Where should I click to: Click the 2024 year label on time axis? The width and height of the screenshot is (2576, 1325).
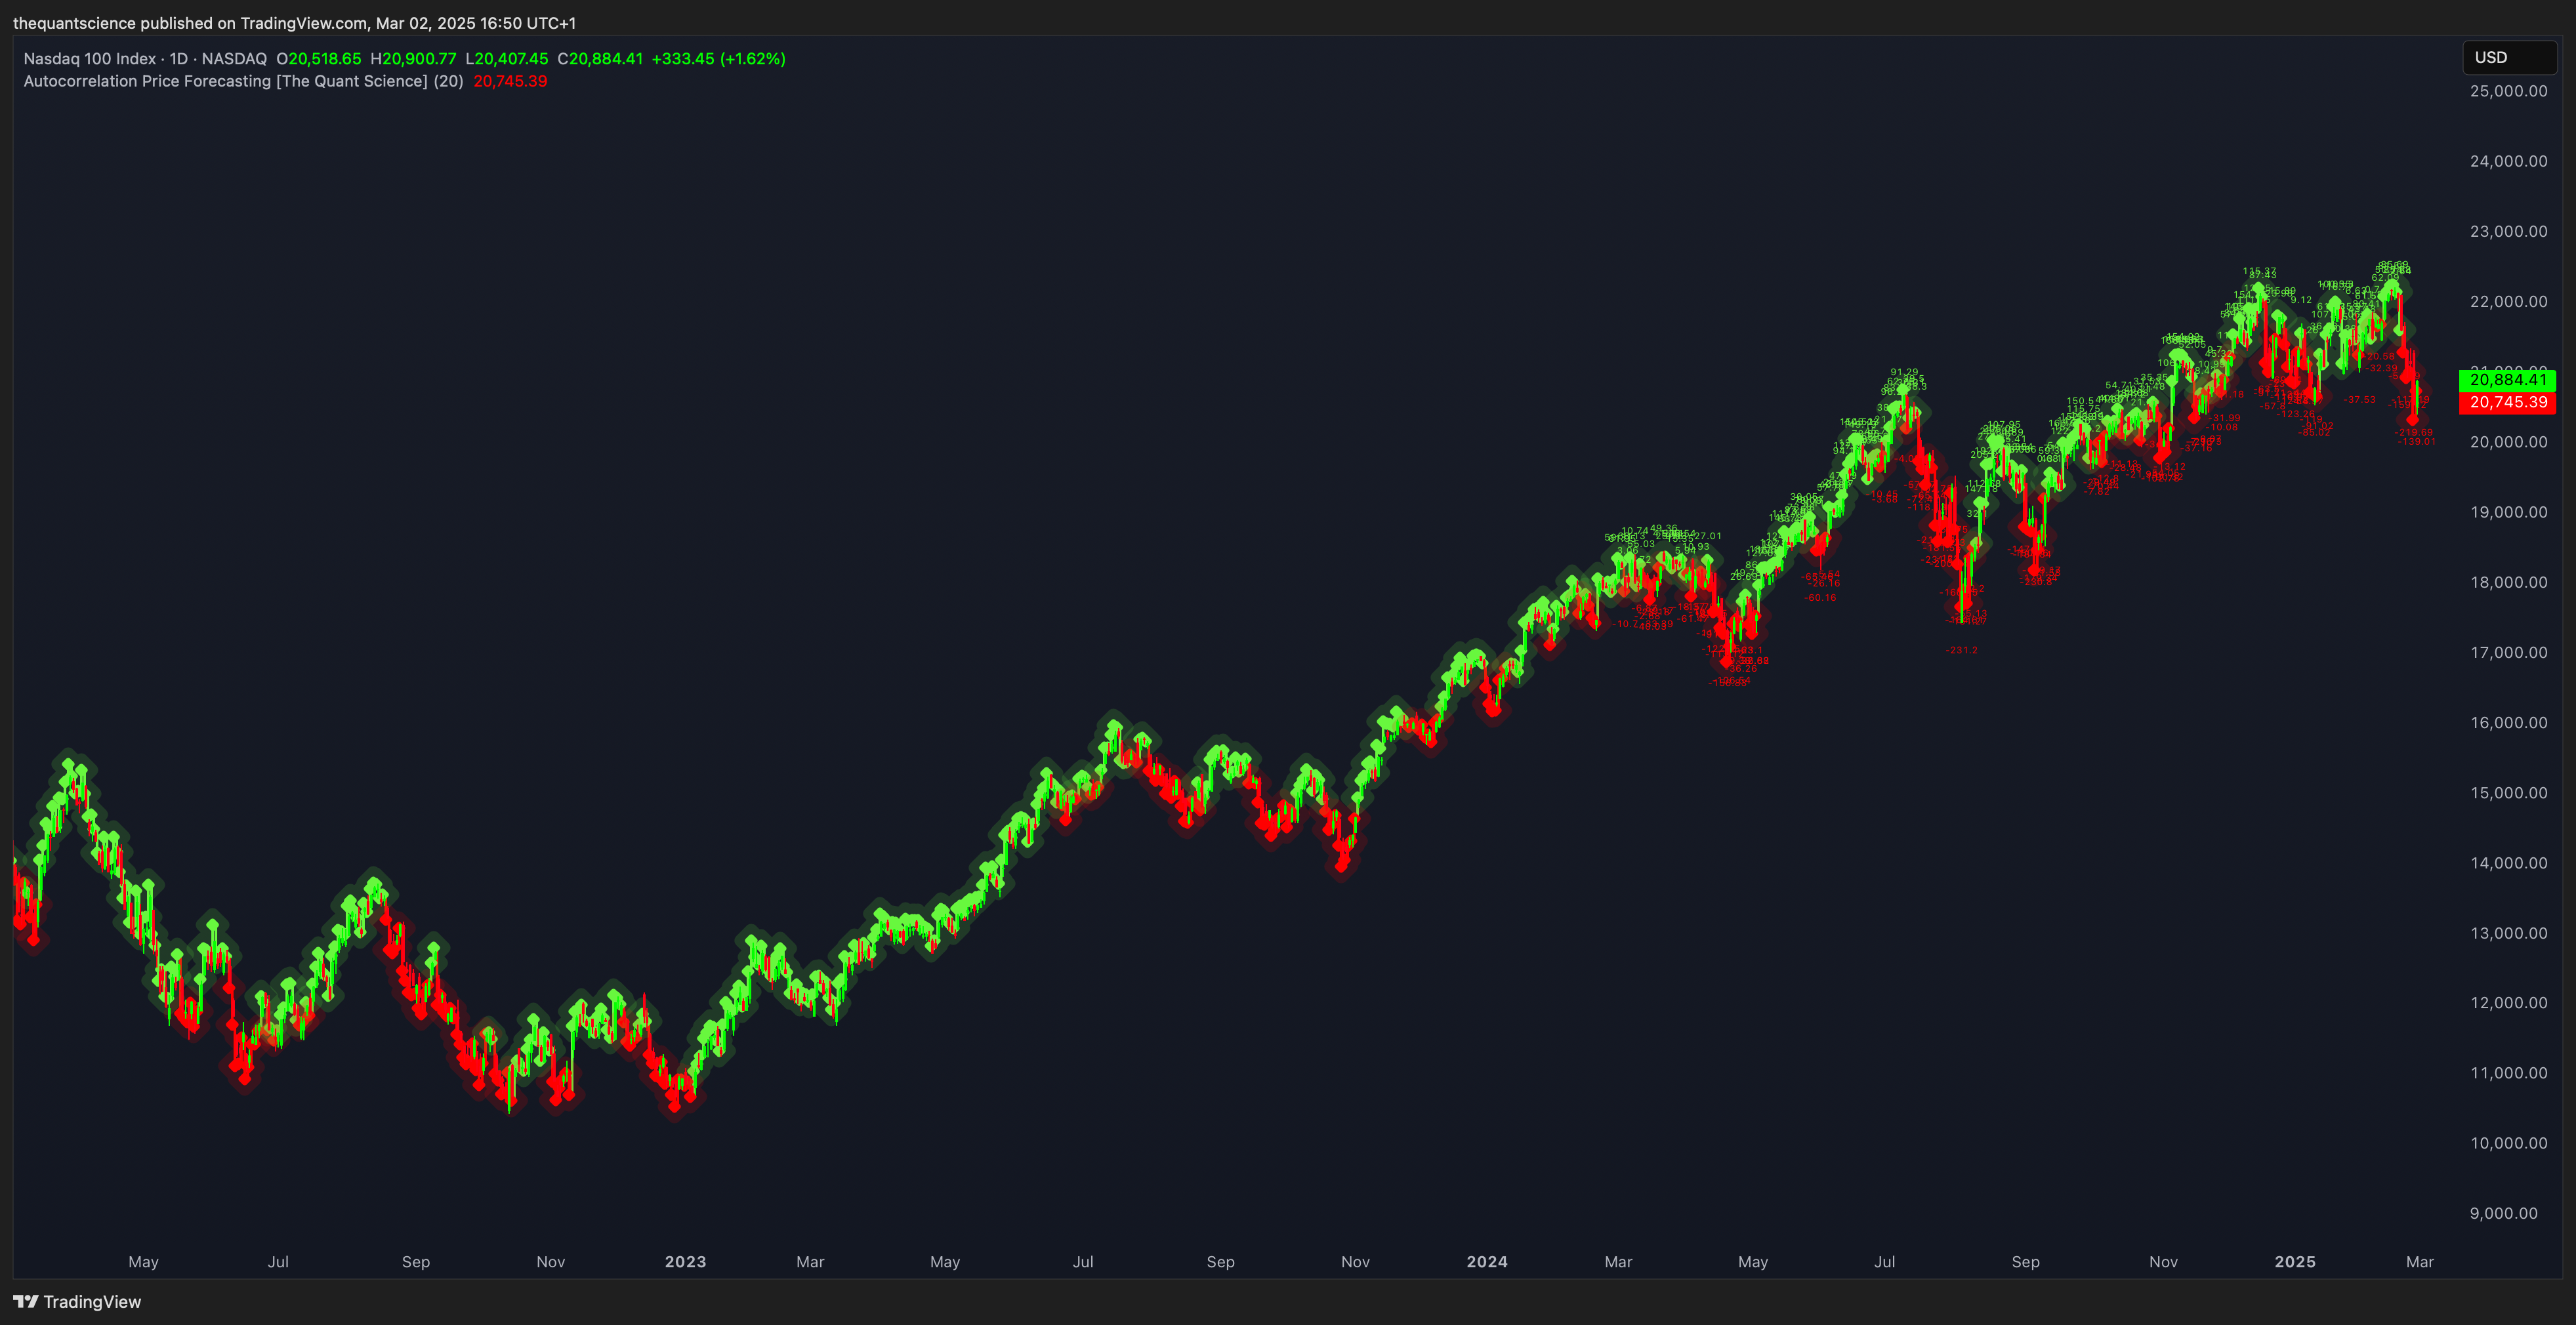click(x=1487, y=1262)
